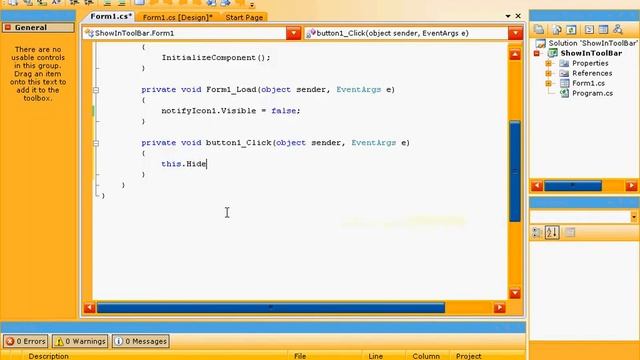The width and height of the screenshot is (640, 360).
Task: Click 'notifyIcon1.Visible = false;' code line
Action: [x=231, y=111]
